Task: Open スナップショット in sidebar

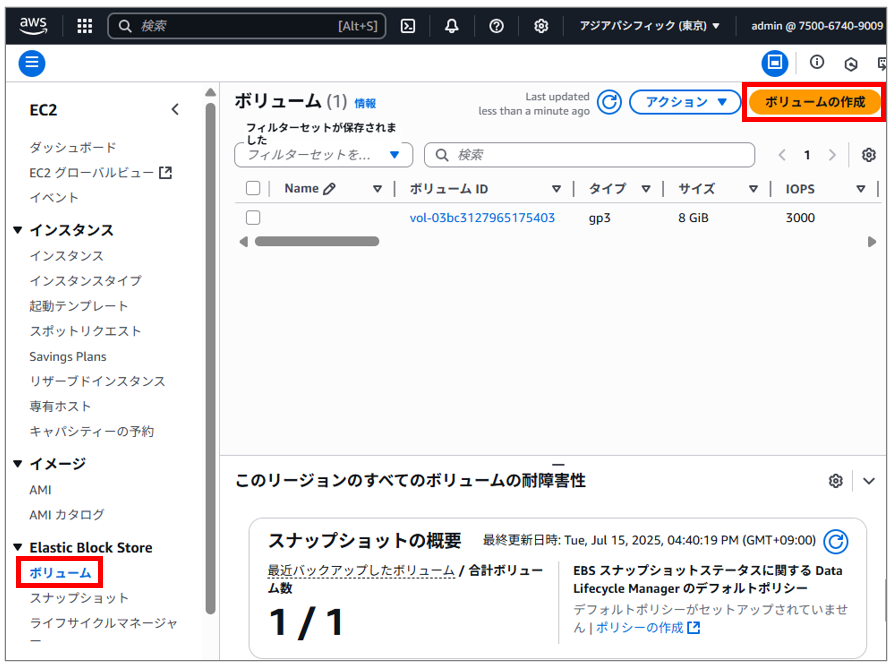Action: point(79,598)
